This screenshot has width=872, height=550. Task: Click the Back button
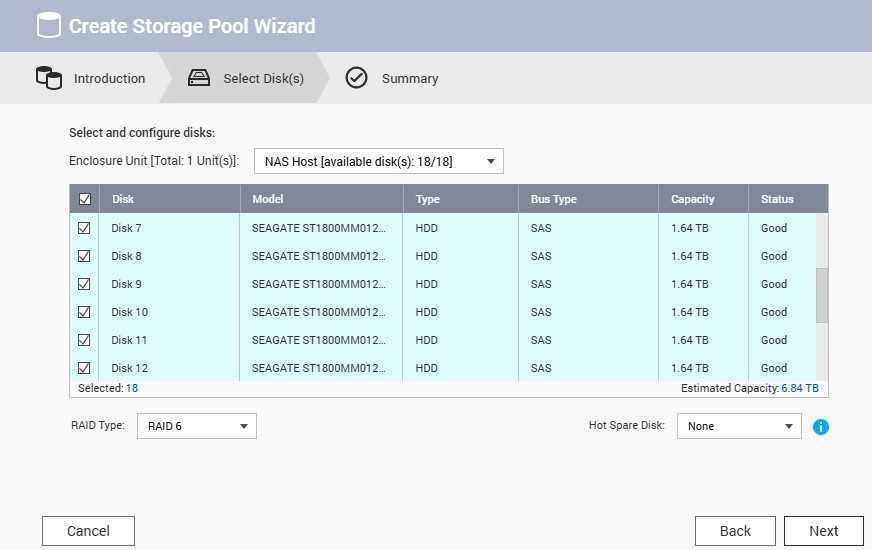click(x=735, y=531)
